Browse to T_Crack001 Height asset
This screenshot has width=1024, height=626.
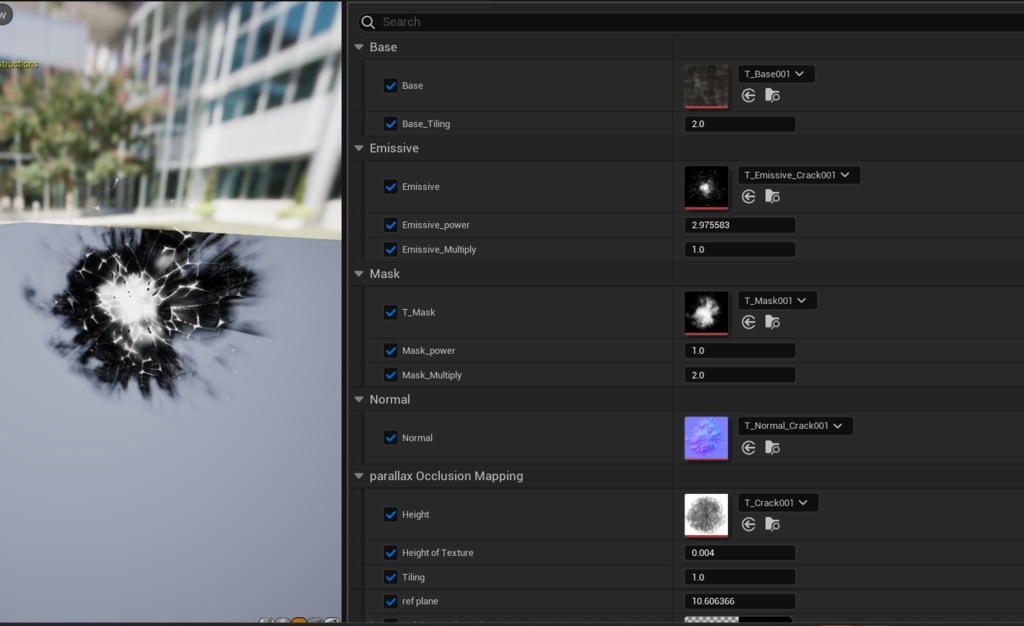pyautogui.click(x=771, y=524)
